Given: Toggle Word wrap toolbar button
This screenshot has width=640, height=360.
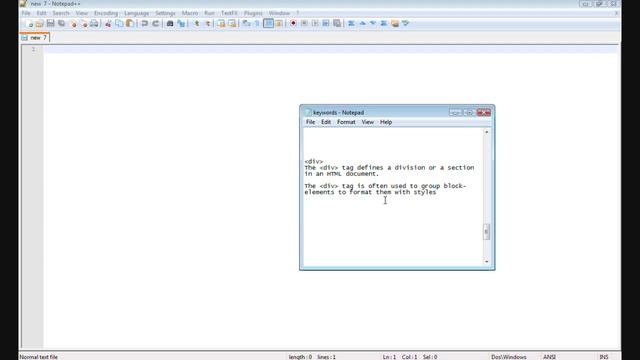Looking at the screenshot, I should tap(246, 24).
